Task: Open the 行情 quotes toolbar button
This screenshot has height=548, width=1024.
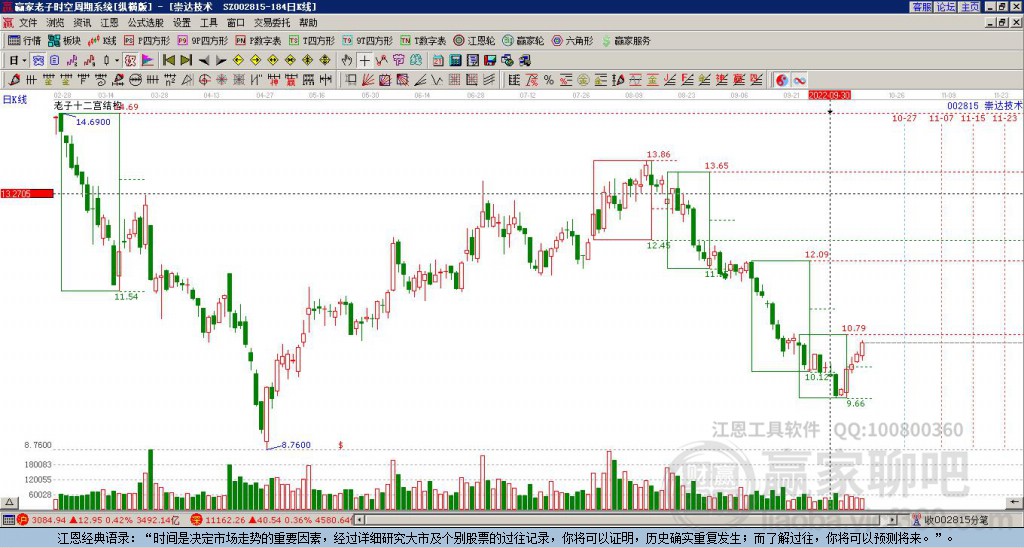Action: tap(24, 40)
